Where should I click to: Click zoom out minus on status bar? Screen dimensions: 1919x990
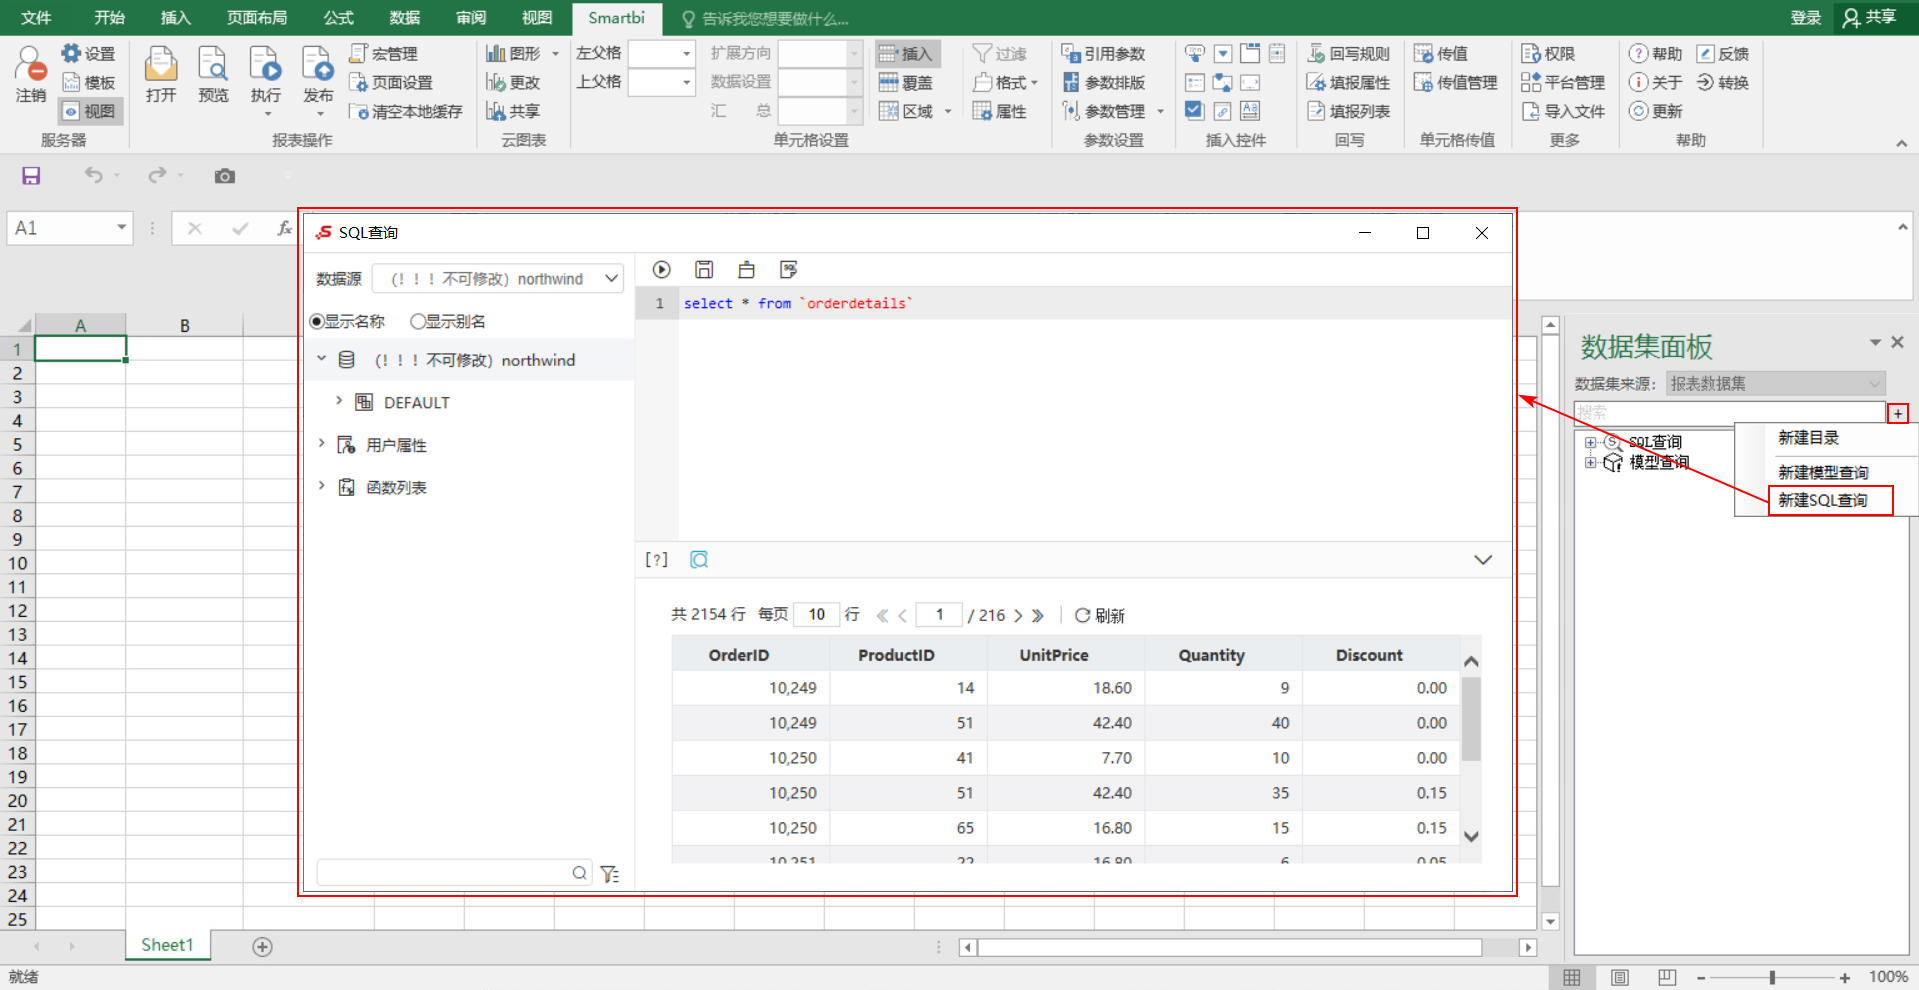[x=1701, y=977]
